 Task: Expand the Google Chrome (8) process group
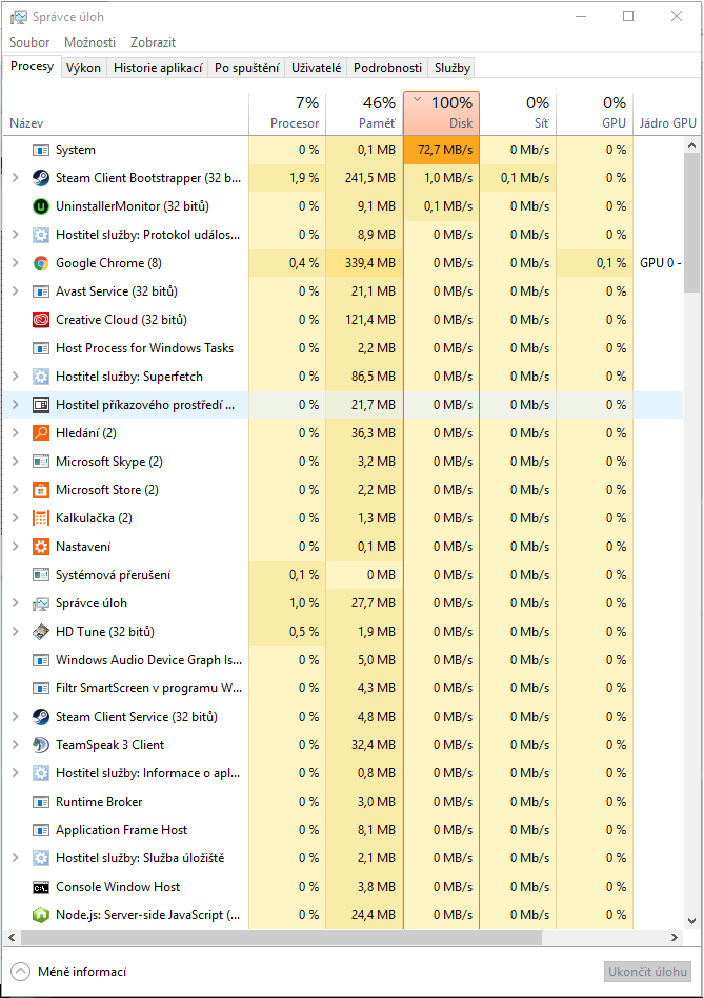[x=16, y=263]
